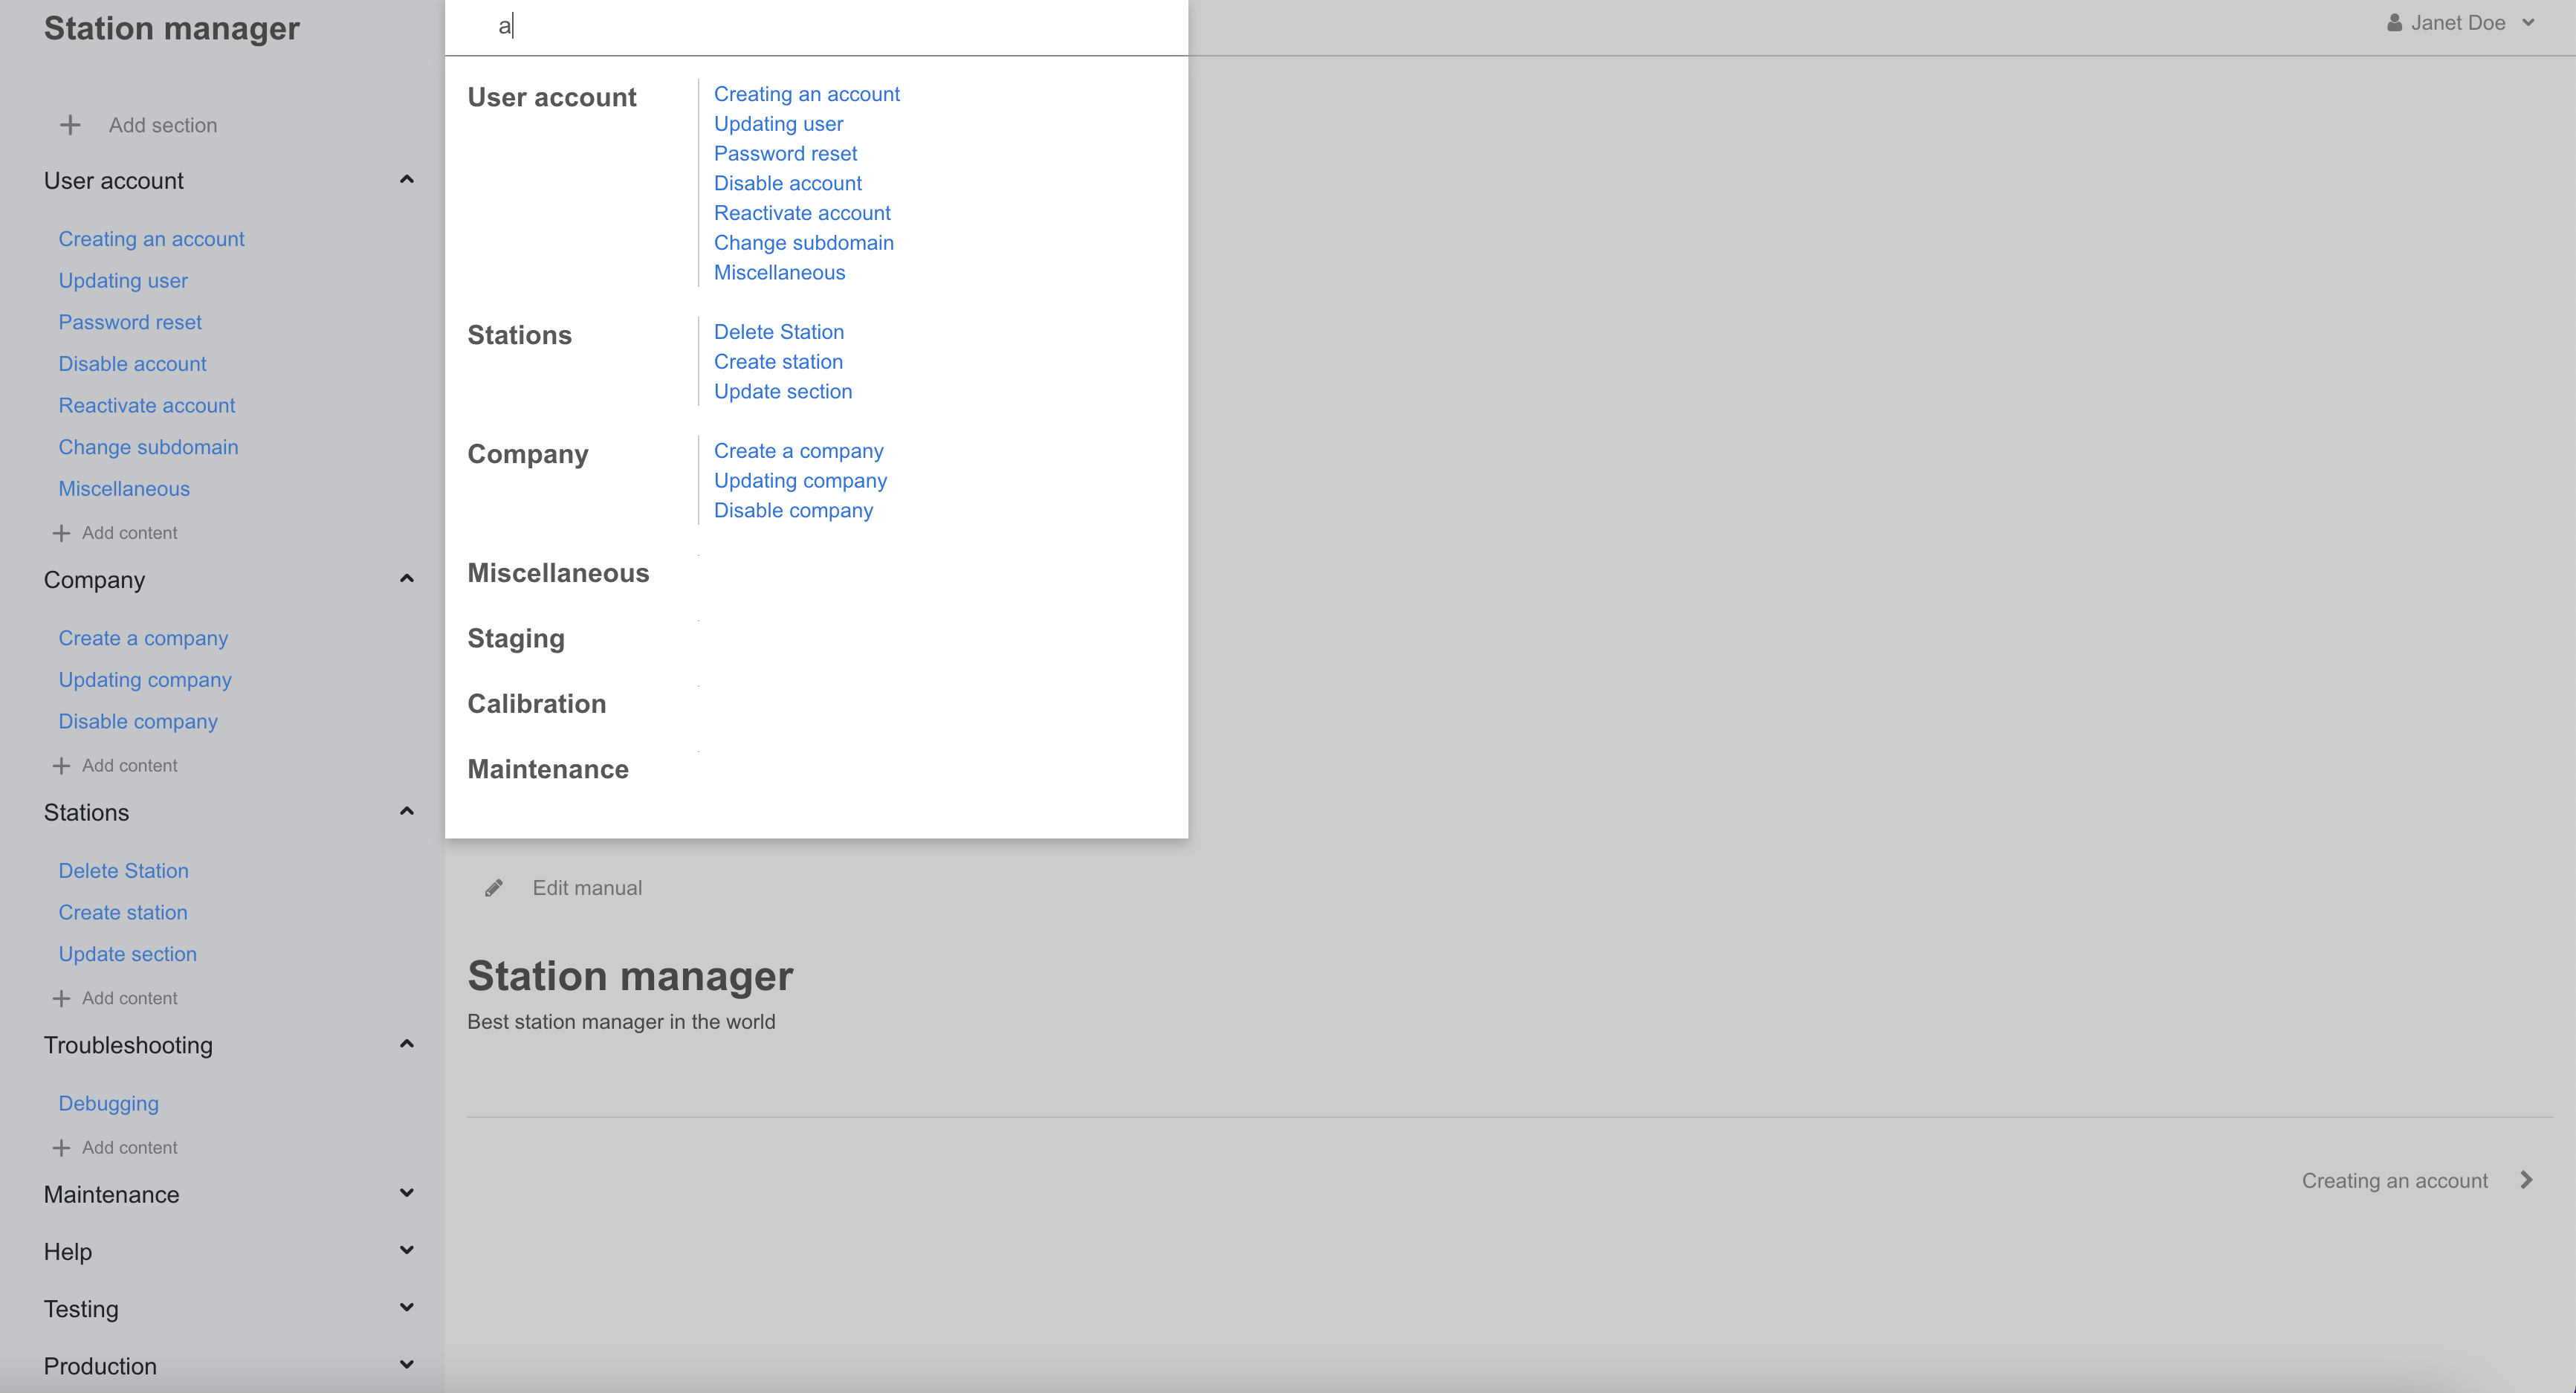
Task: Click Add content plus under Troubleshooting section
Action: (x=61, y=1148)
